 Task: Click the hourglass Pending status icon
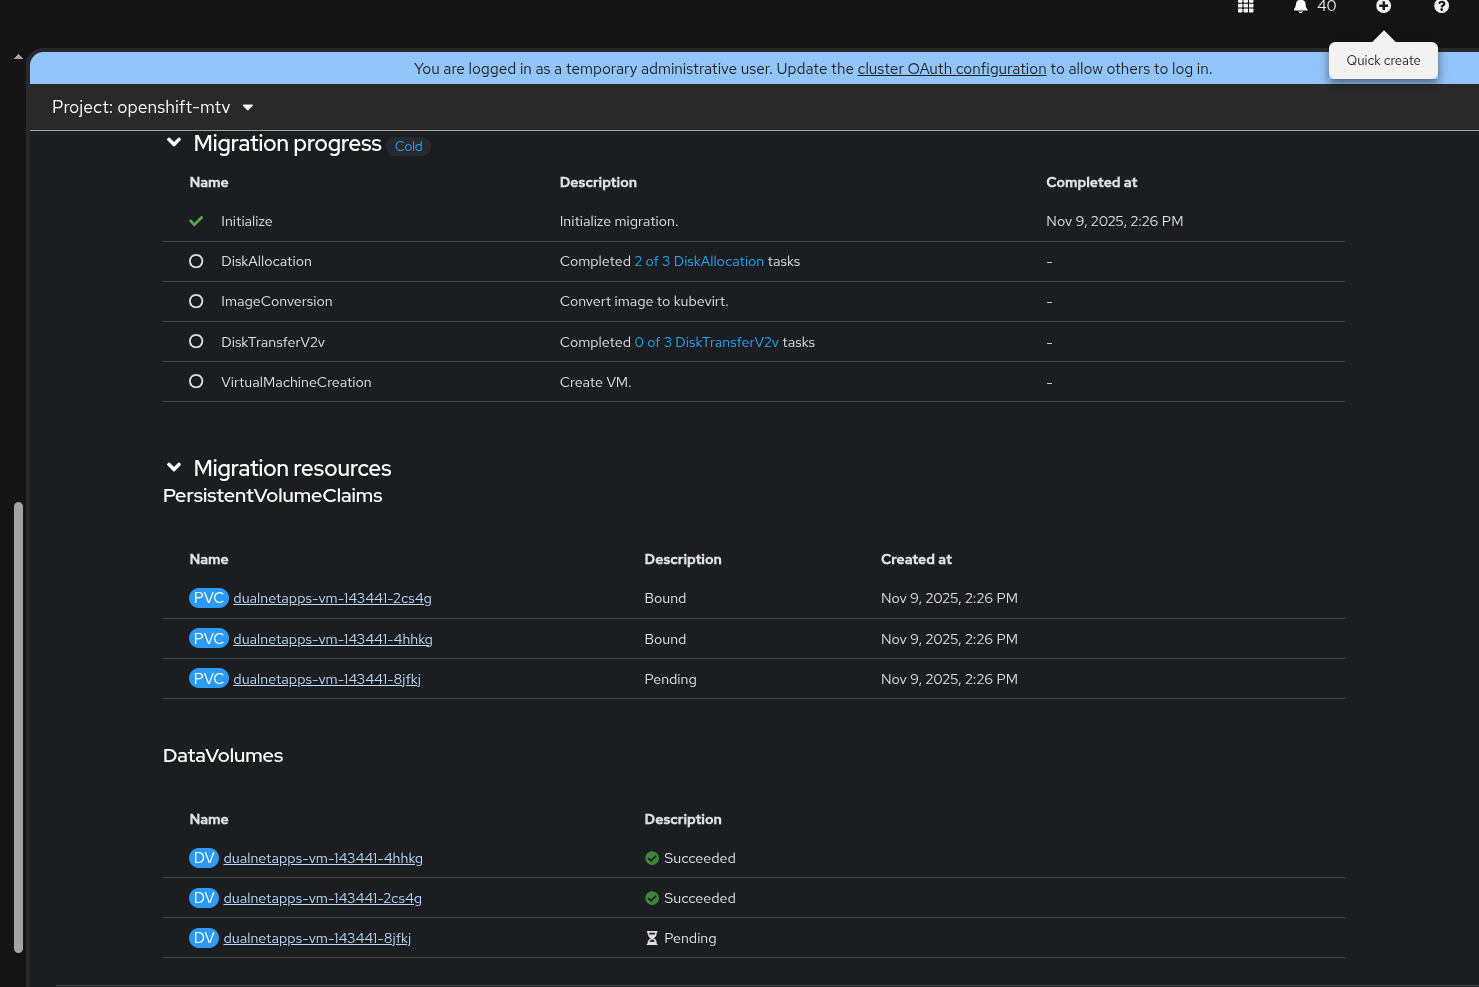pos(652,938)
